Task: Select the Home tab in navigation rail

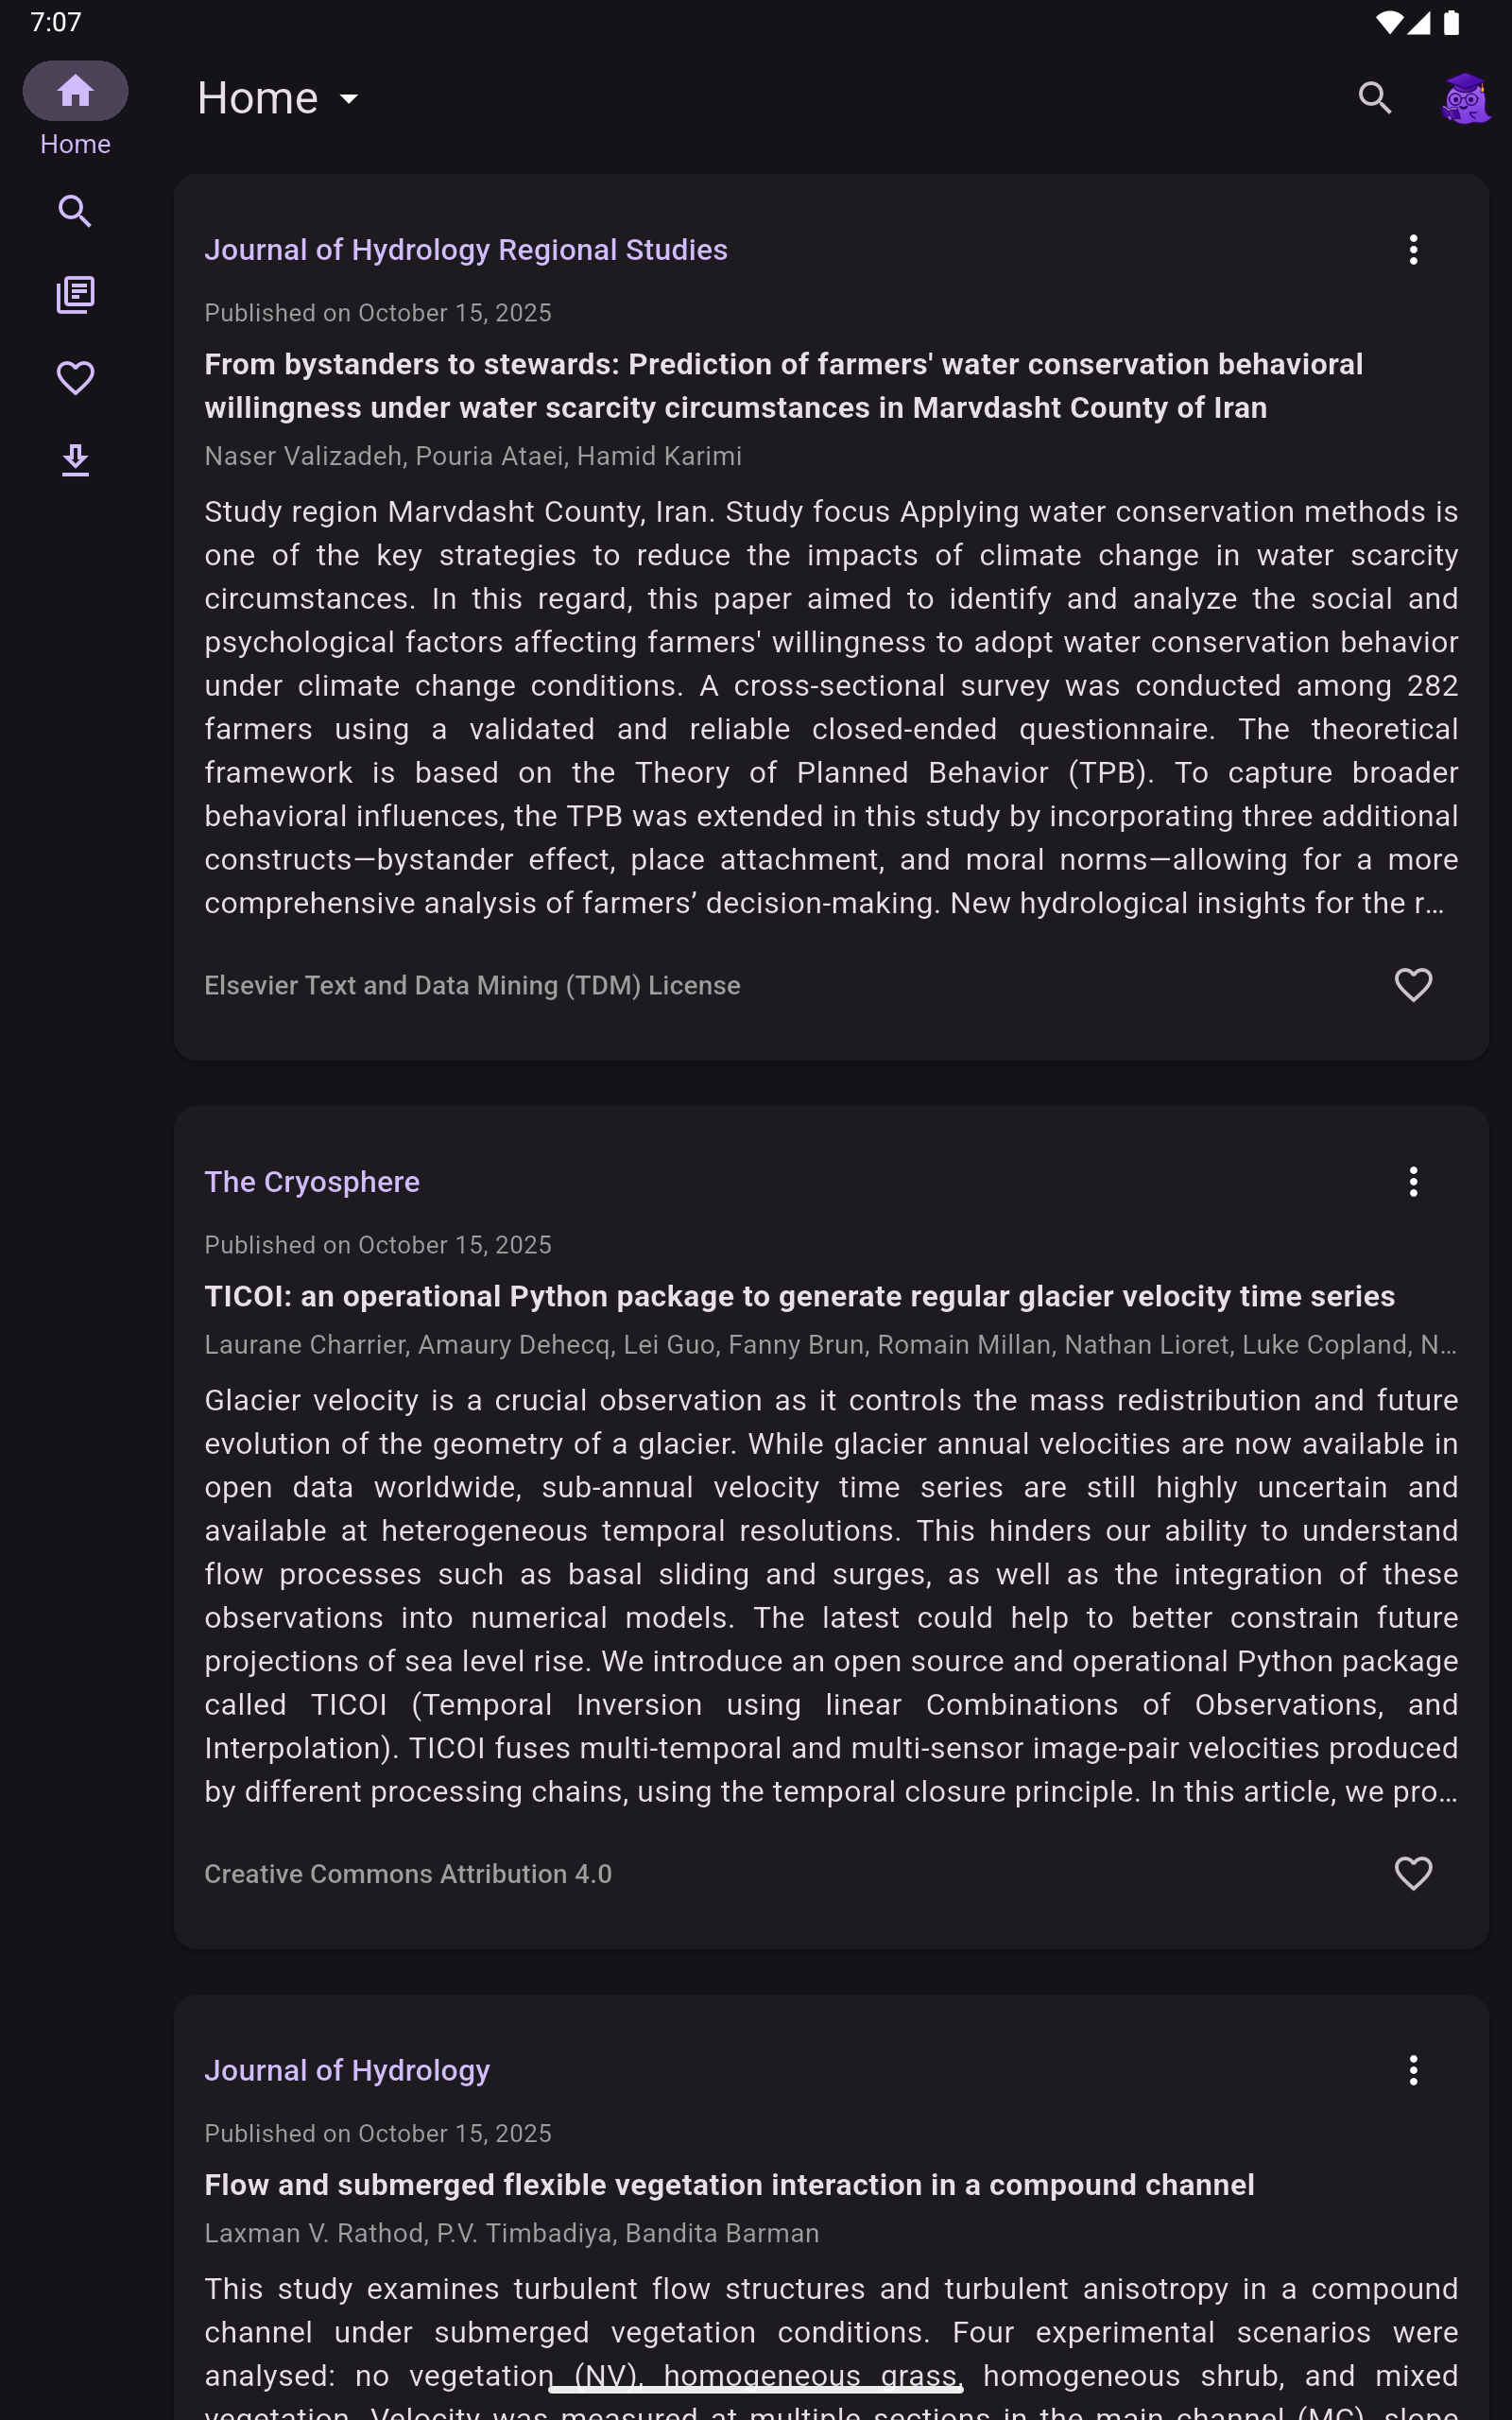Action: [x=75, y=92]
